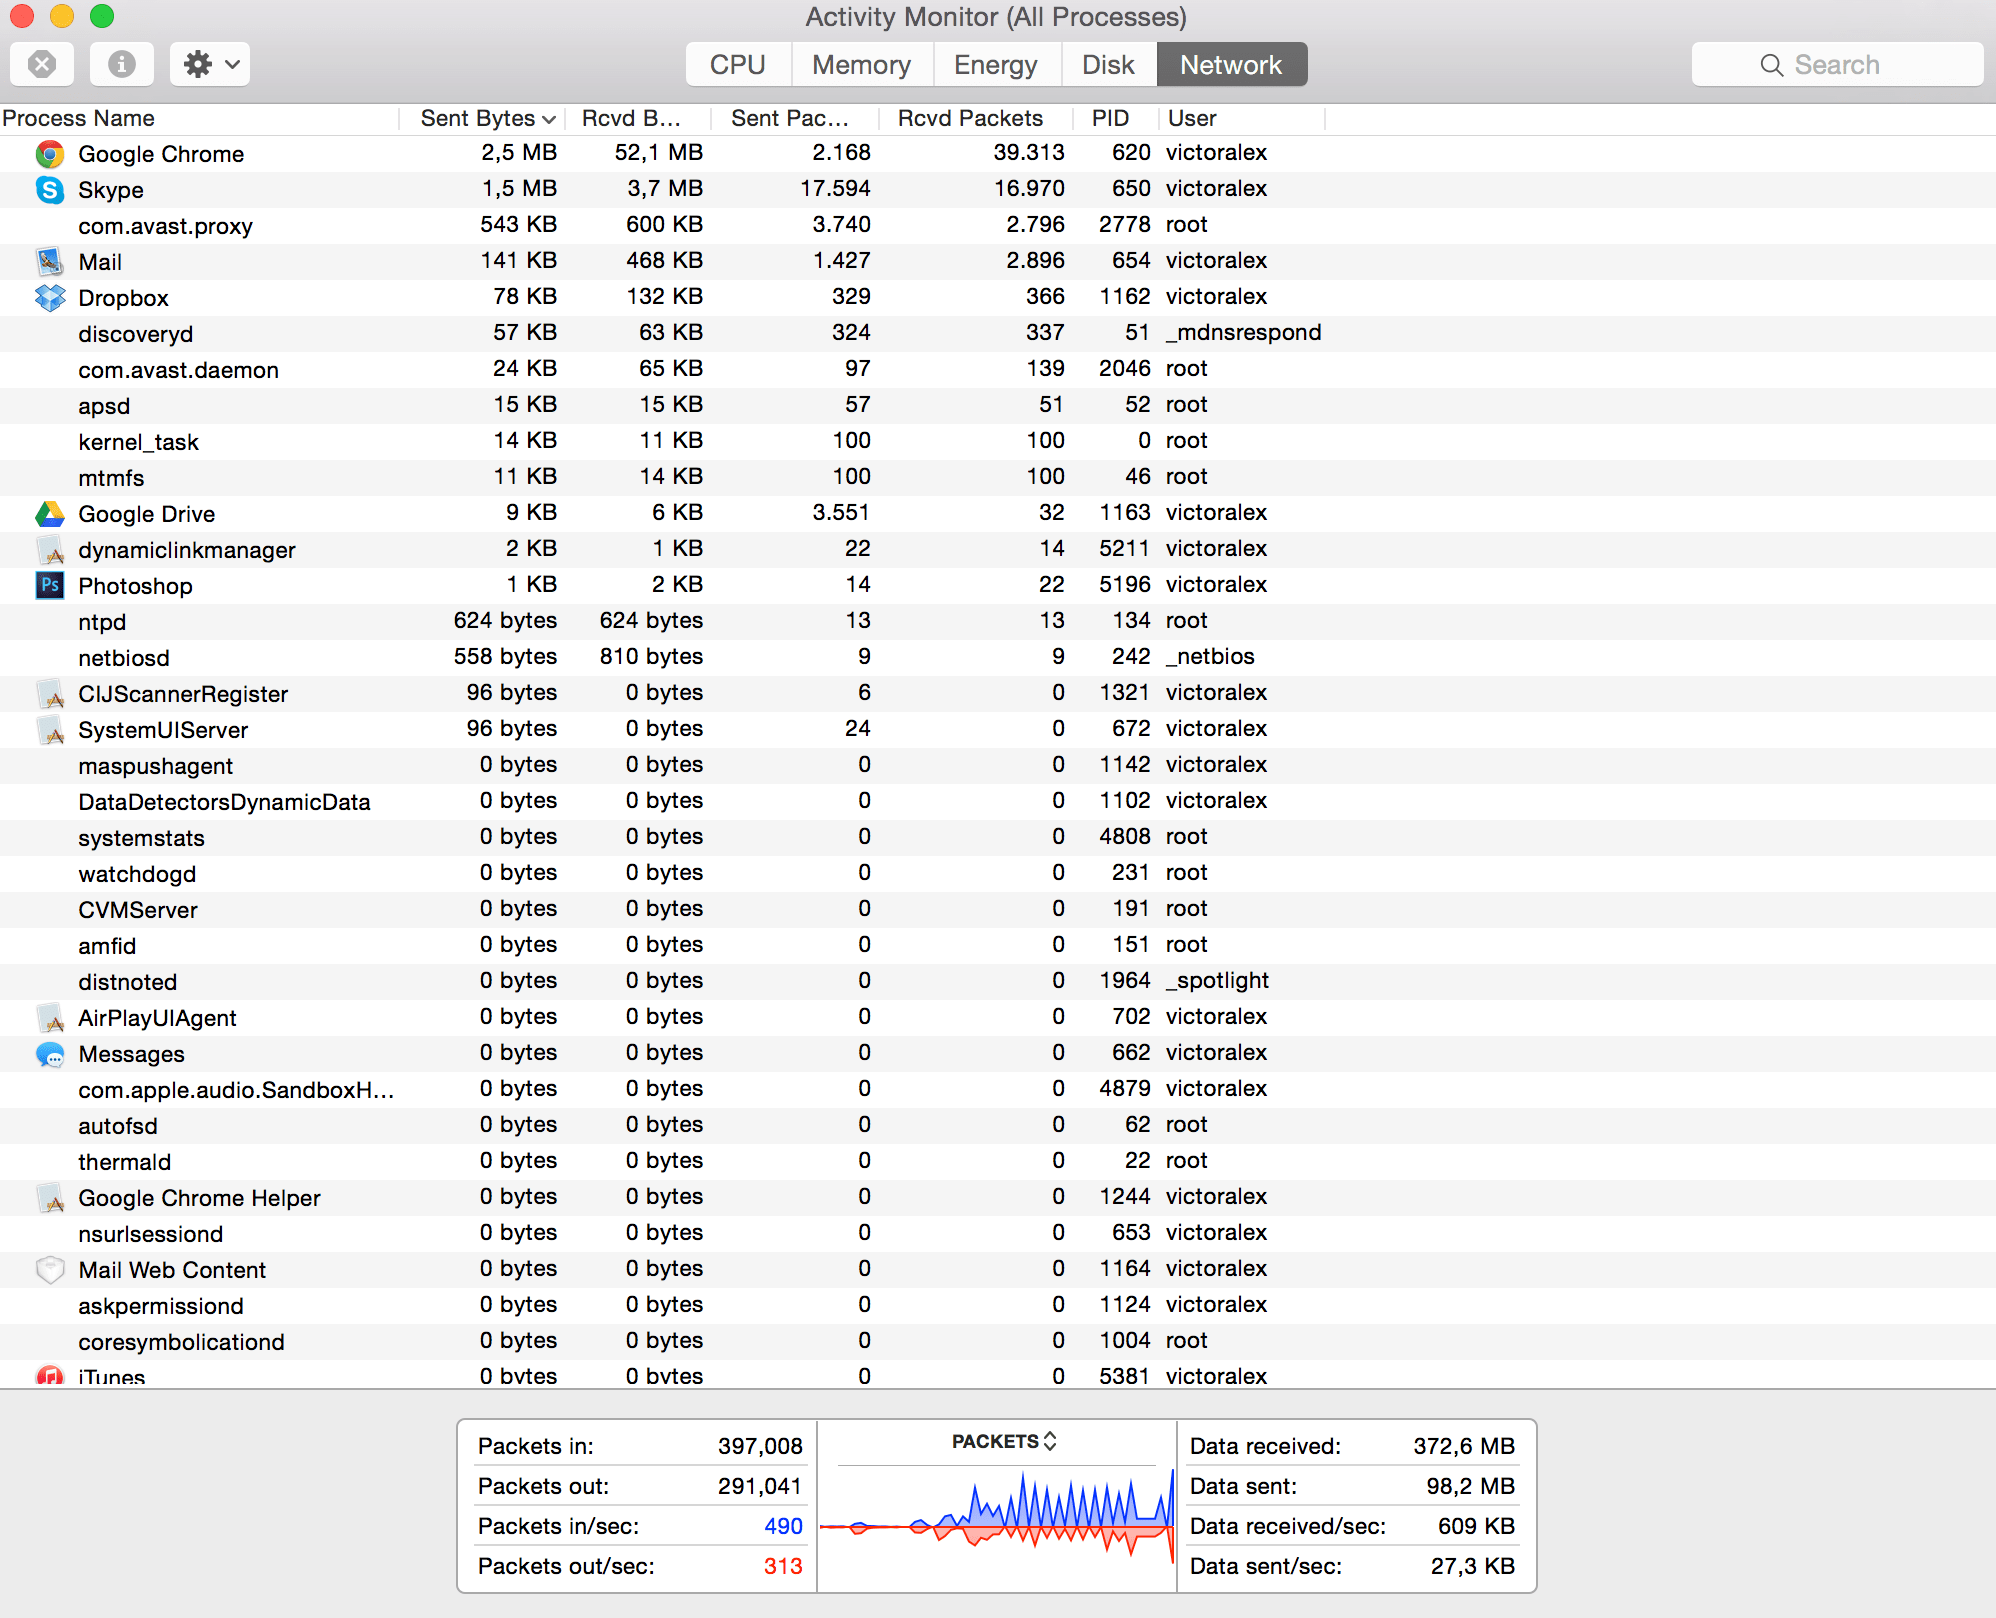The height and width of the screenshot is (1618, 1996).
Task: Select the Messages app icon
Action: click(50, 1053)
